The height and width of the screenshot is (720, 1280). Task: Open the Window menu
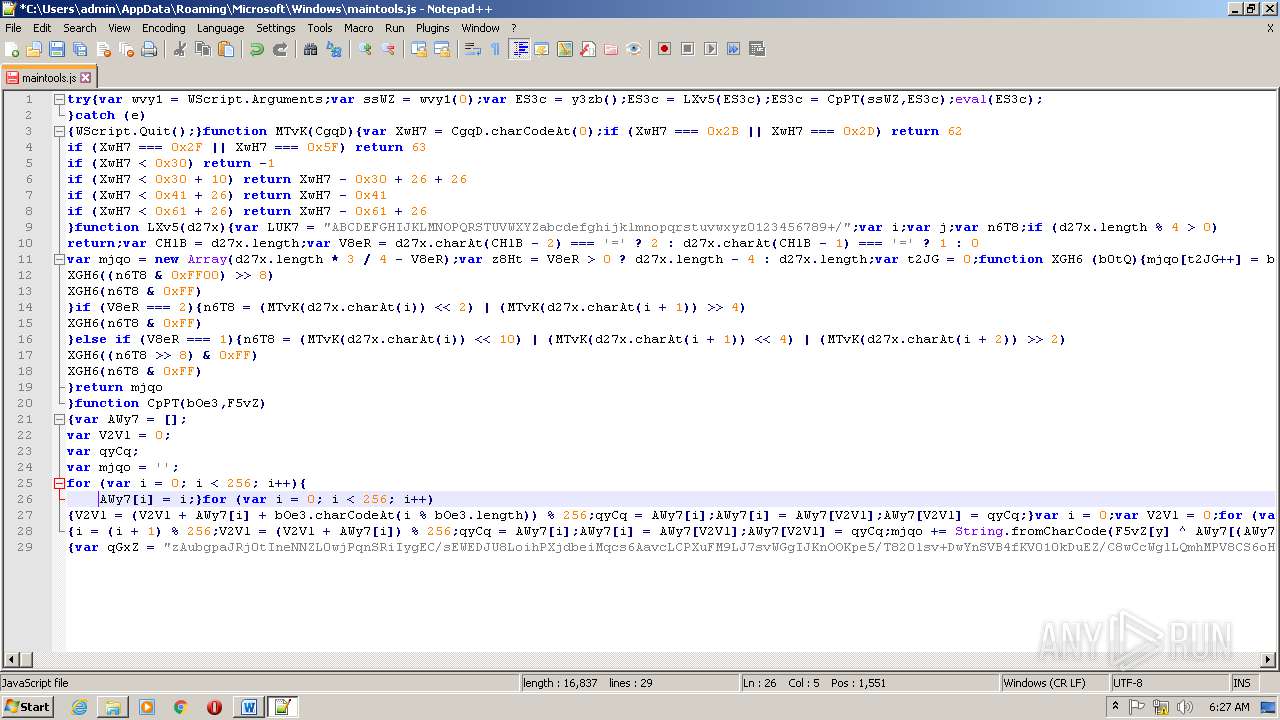coord(480,28)
